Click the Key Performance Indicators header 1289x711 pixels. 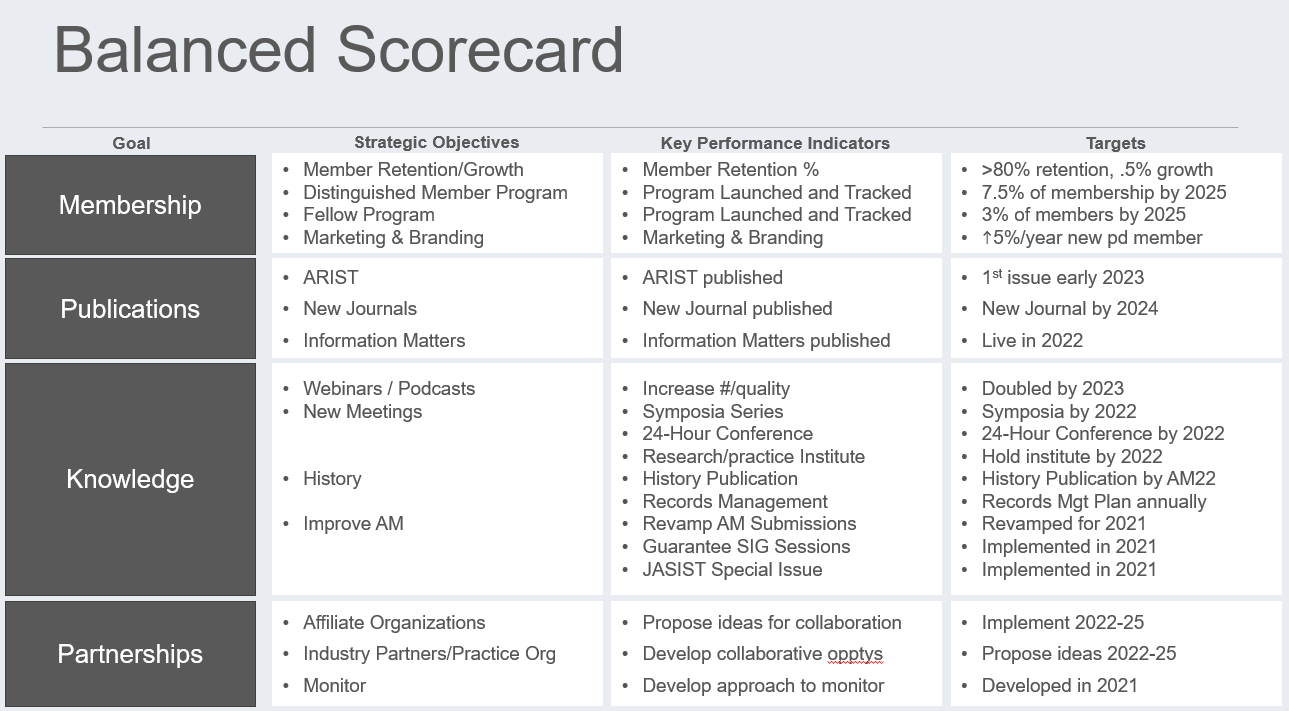click(x=775, y=143)
